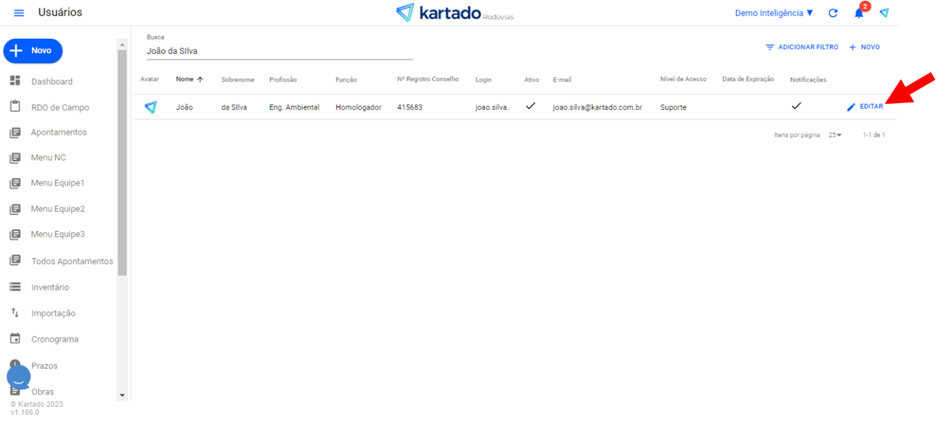This screenshot has width=938, height=426.
Task: Open Dashboard from the sidebar
Action: [x=51, y=81]
